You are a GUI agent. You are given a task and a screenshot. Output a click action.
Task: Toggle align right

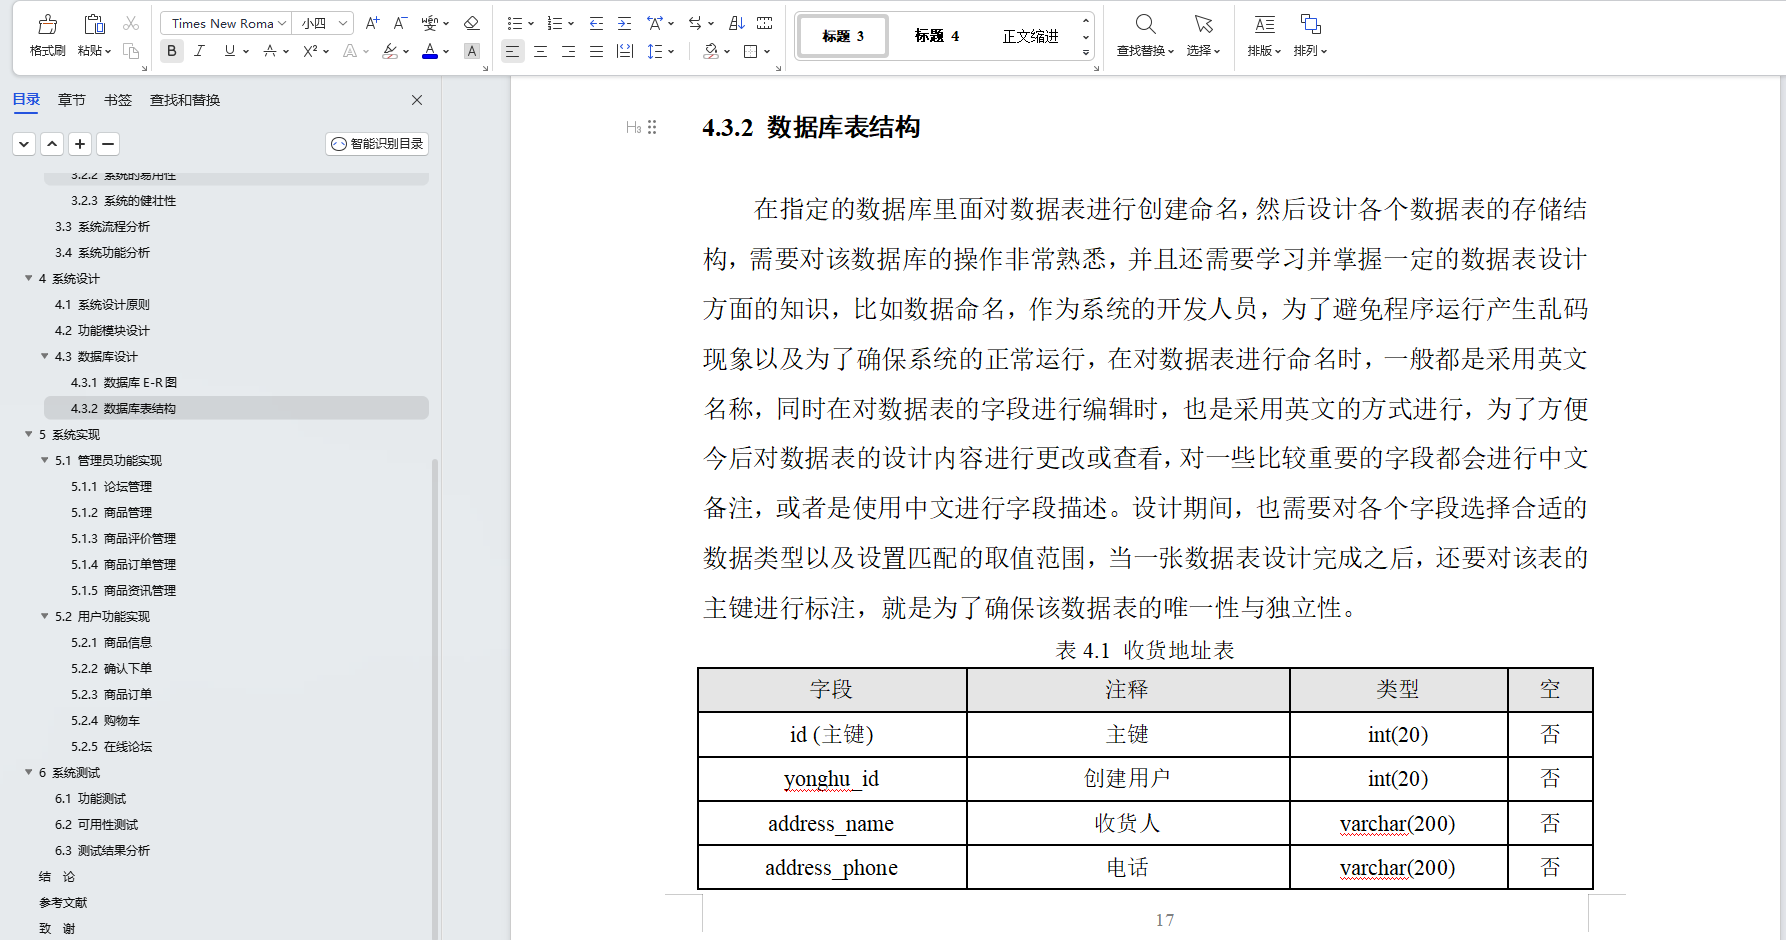coord(568,51)
